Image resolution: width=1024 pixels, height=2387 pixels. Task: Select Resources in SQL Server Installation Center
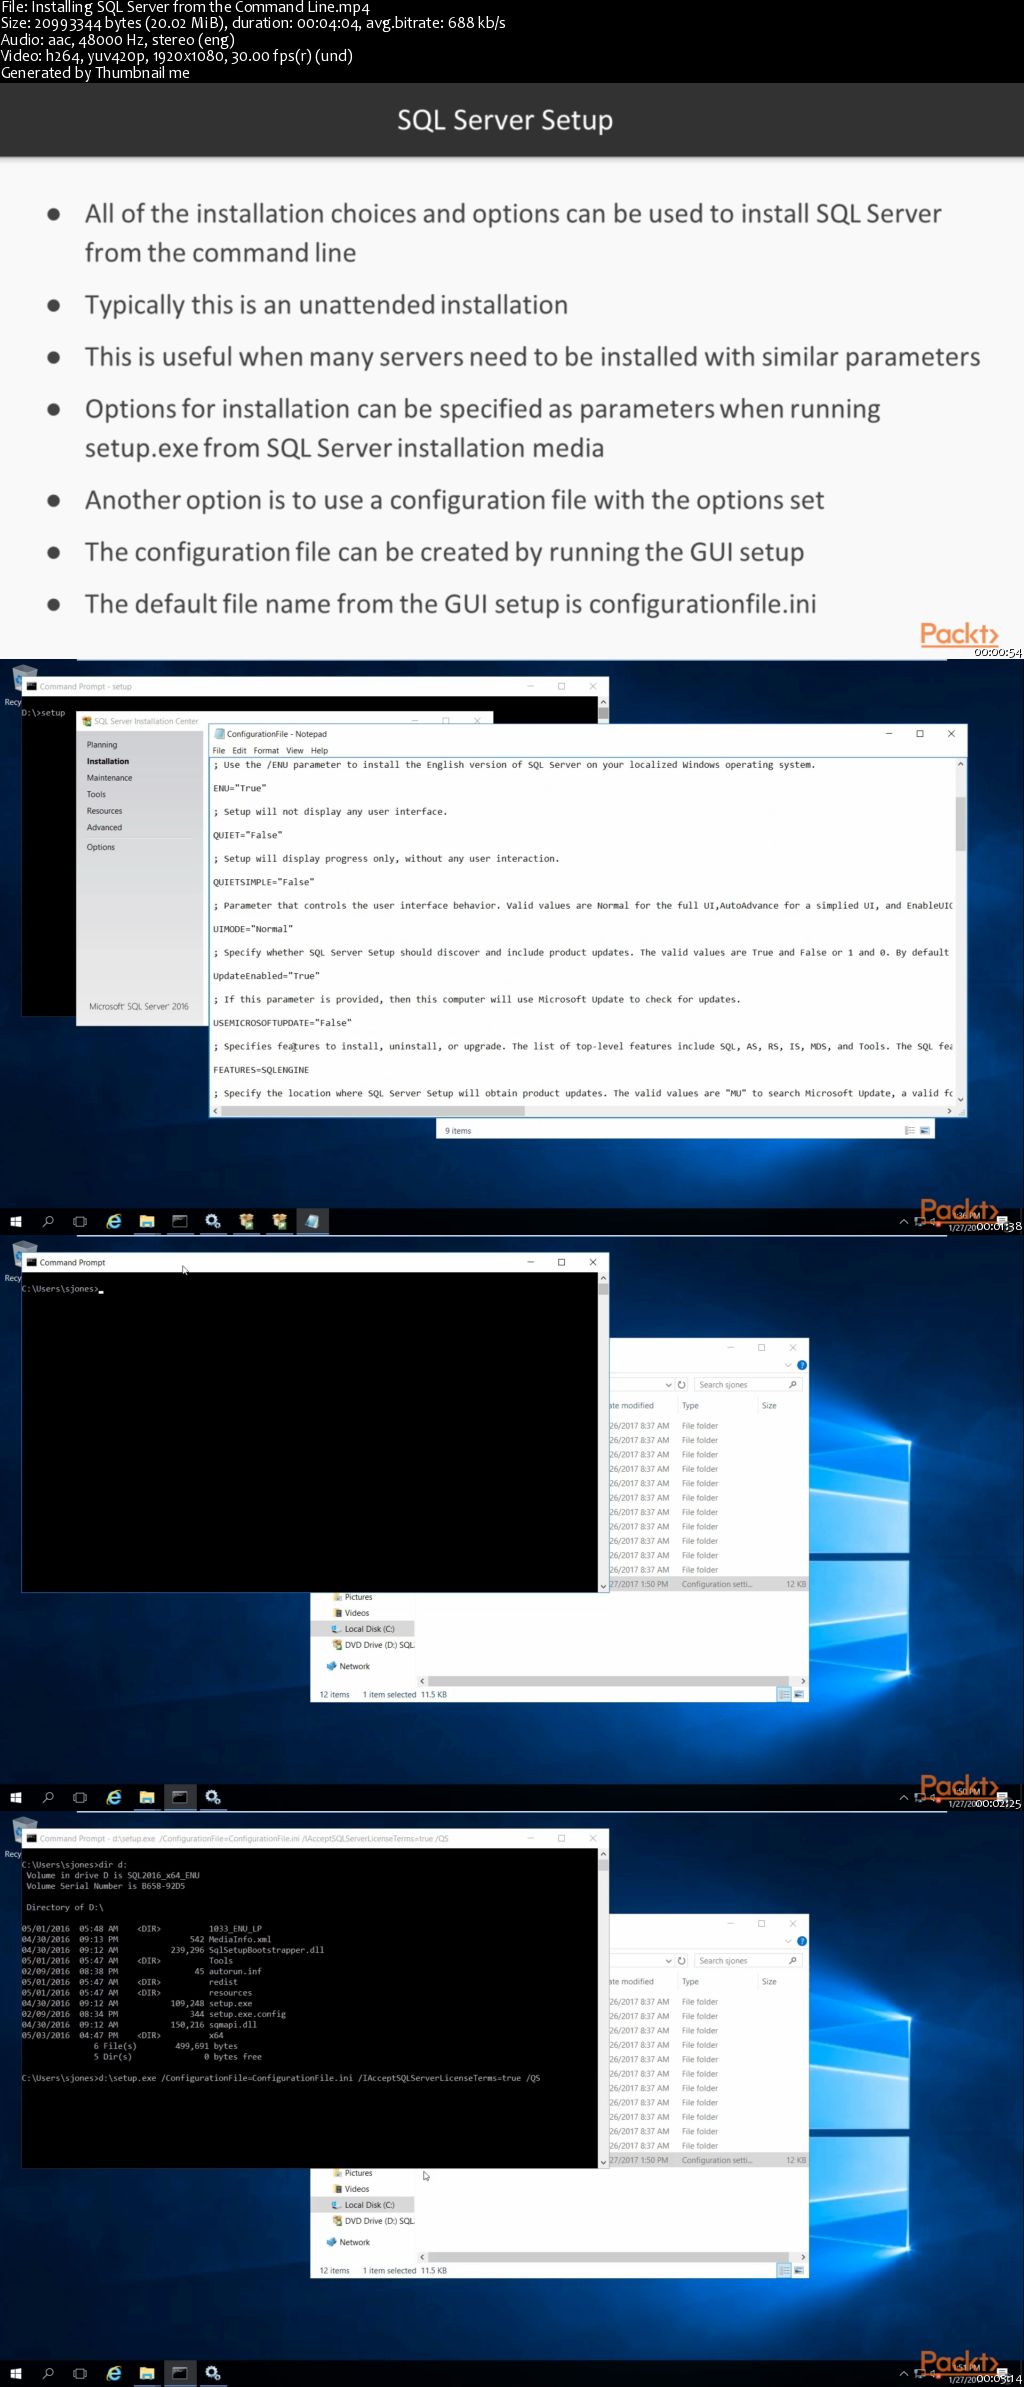[x=104, y=811]
